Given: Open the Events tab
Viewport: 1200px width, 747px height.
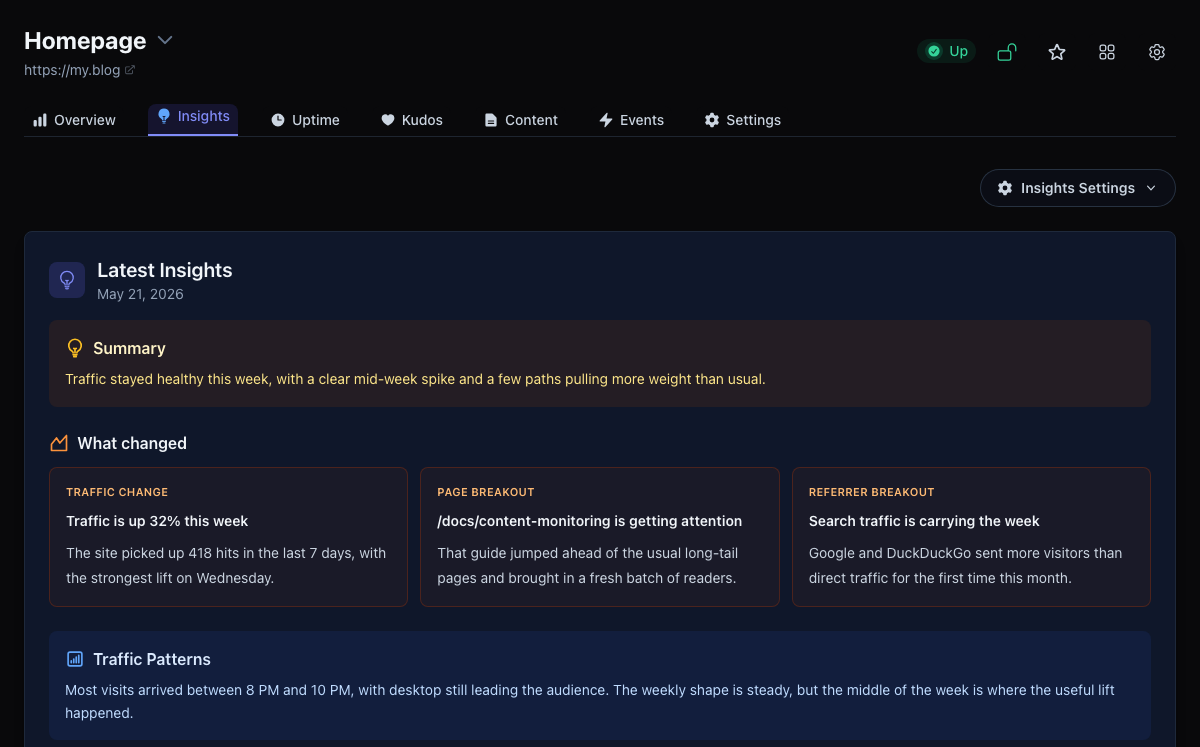Looking at the screenshot, I should pos(631,120).
